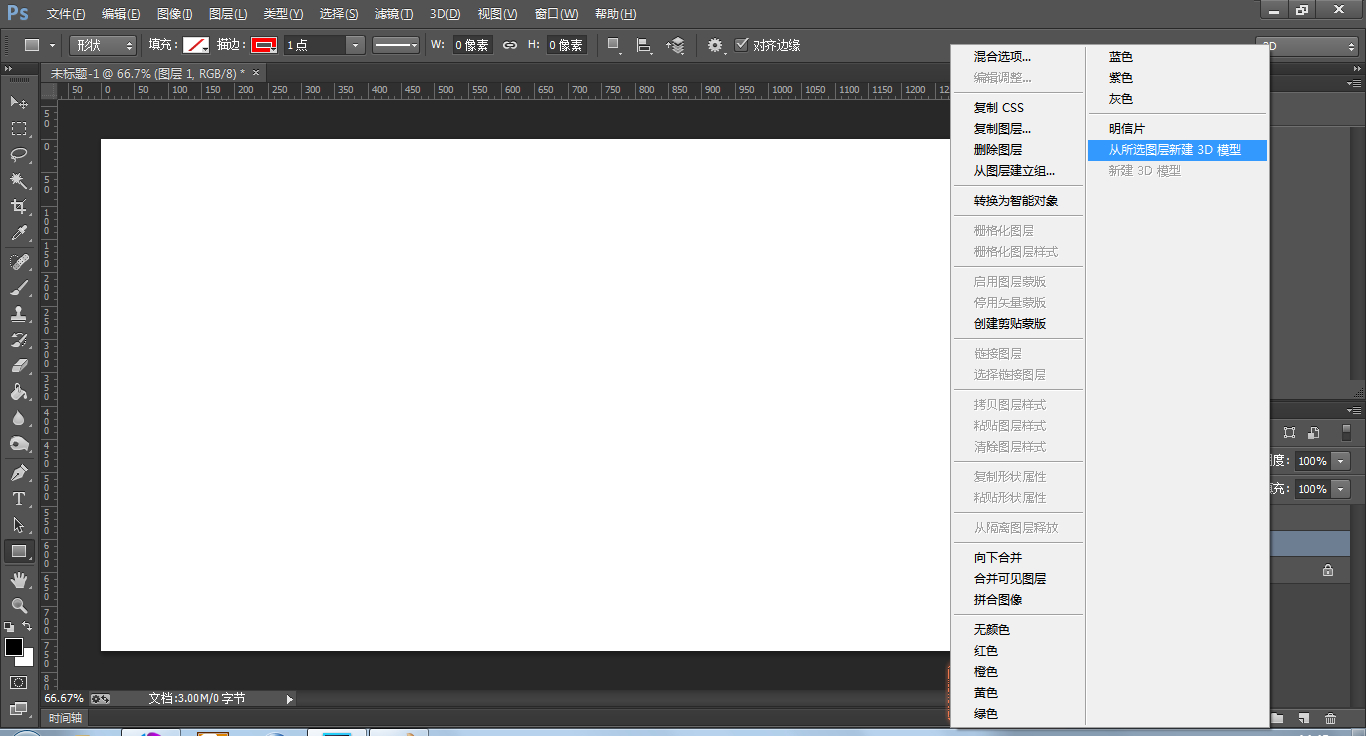Delete layer with trash icon
Image resolution: width=1366 pixels, height=736 pixels.
click(1330, 718)
